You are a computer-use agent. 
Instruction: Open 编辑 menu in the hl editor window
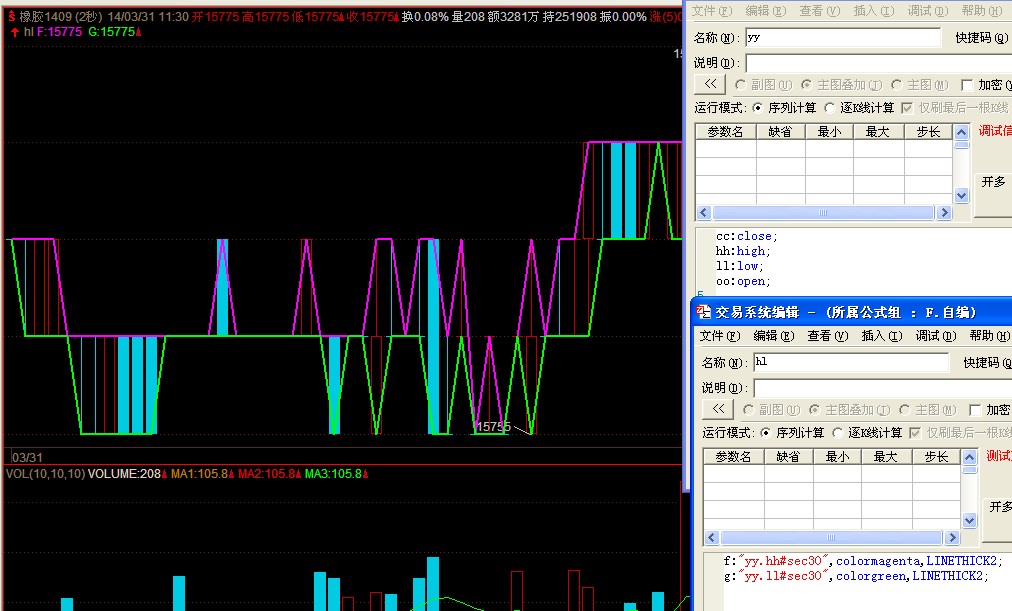pos(774,336)
